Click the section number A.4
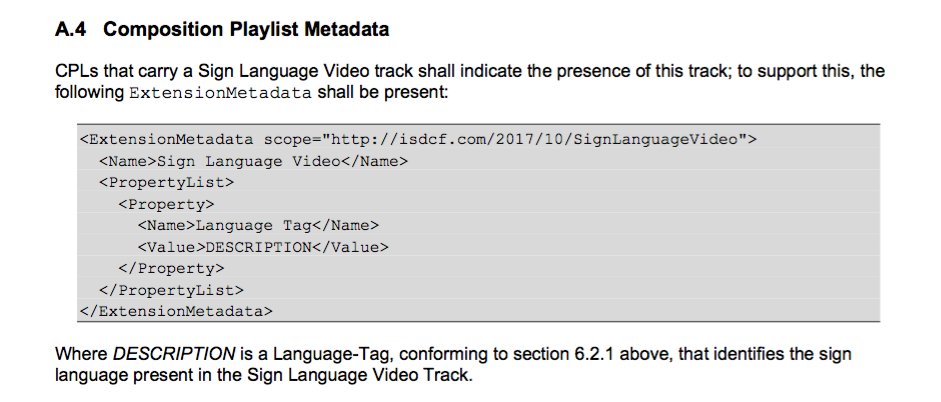This screenshot has width=941, height=402. [x=72, y=30]
